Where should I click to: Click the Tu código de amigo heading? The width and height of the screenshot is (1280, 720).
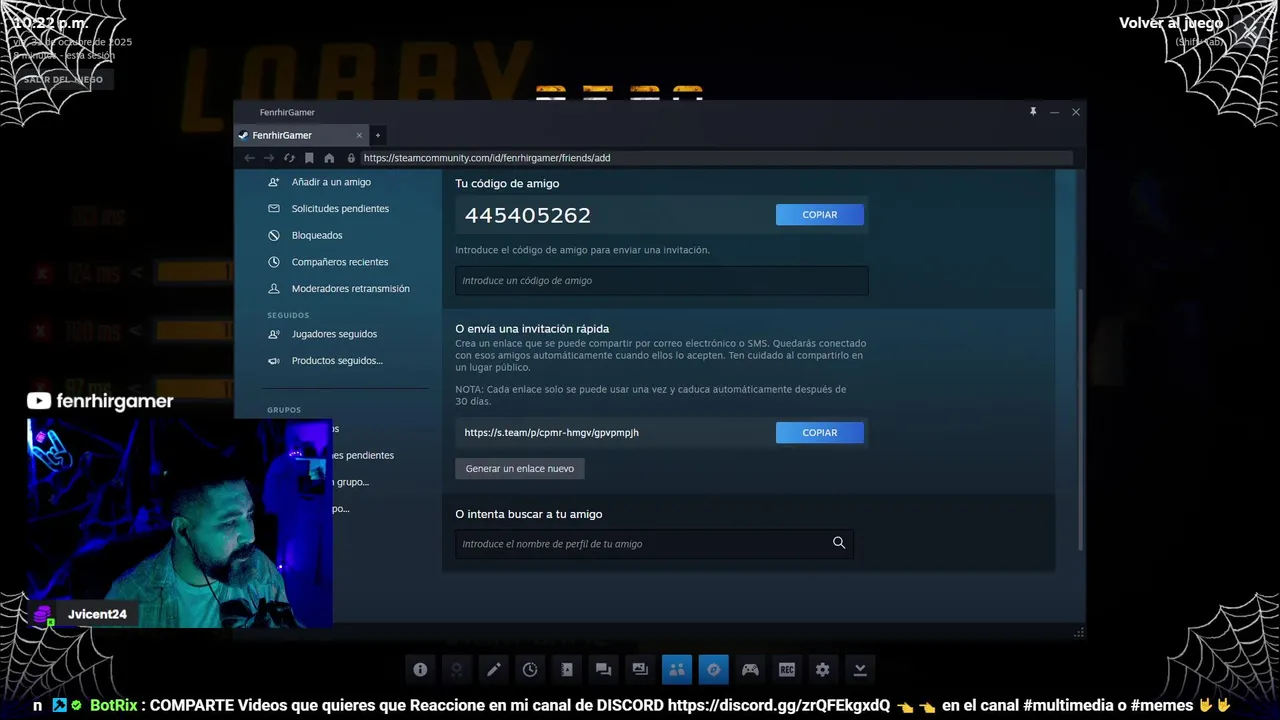[507, 183]
